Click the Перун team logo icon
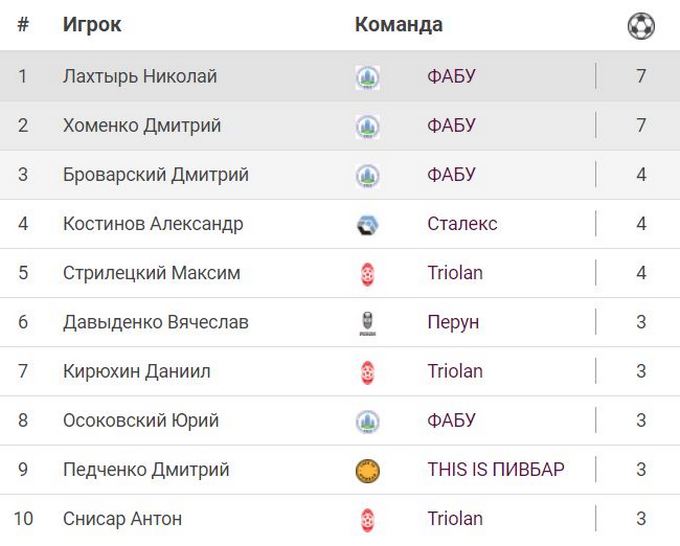 pos(368,322)
